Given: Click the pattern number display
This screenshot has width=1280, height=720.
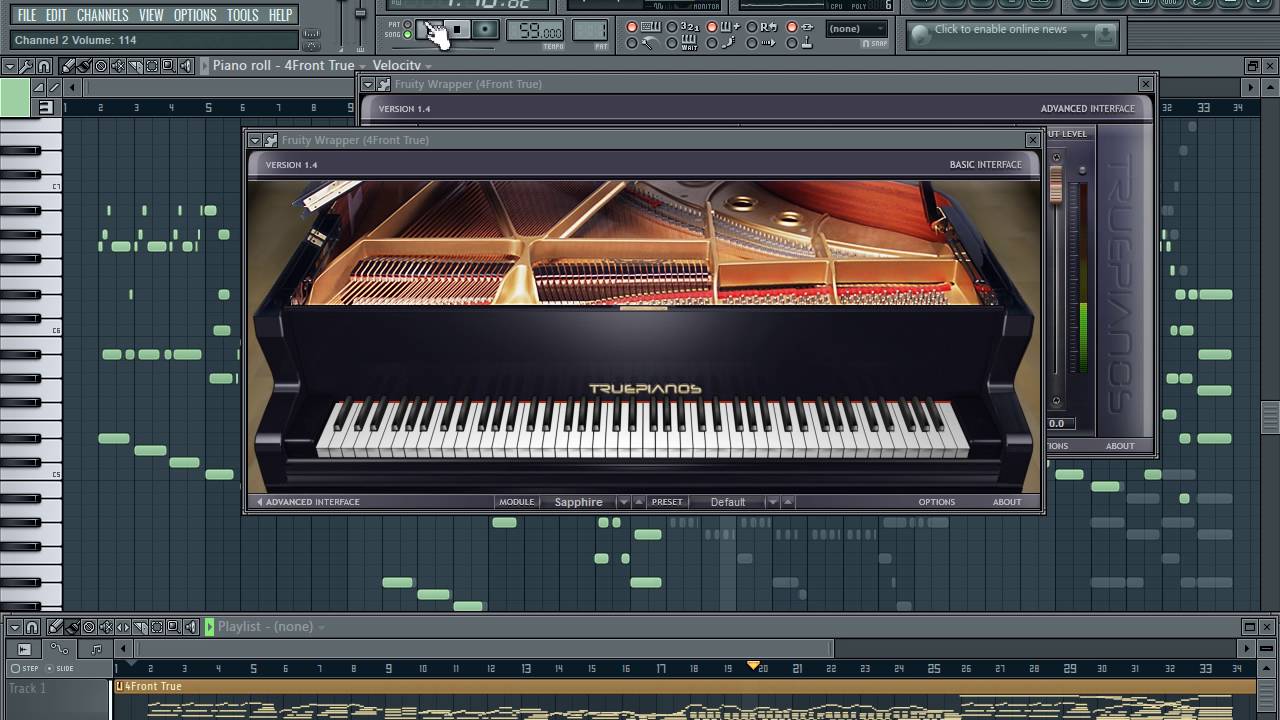Looking at the screenshot, I should point(590,30).
